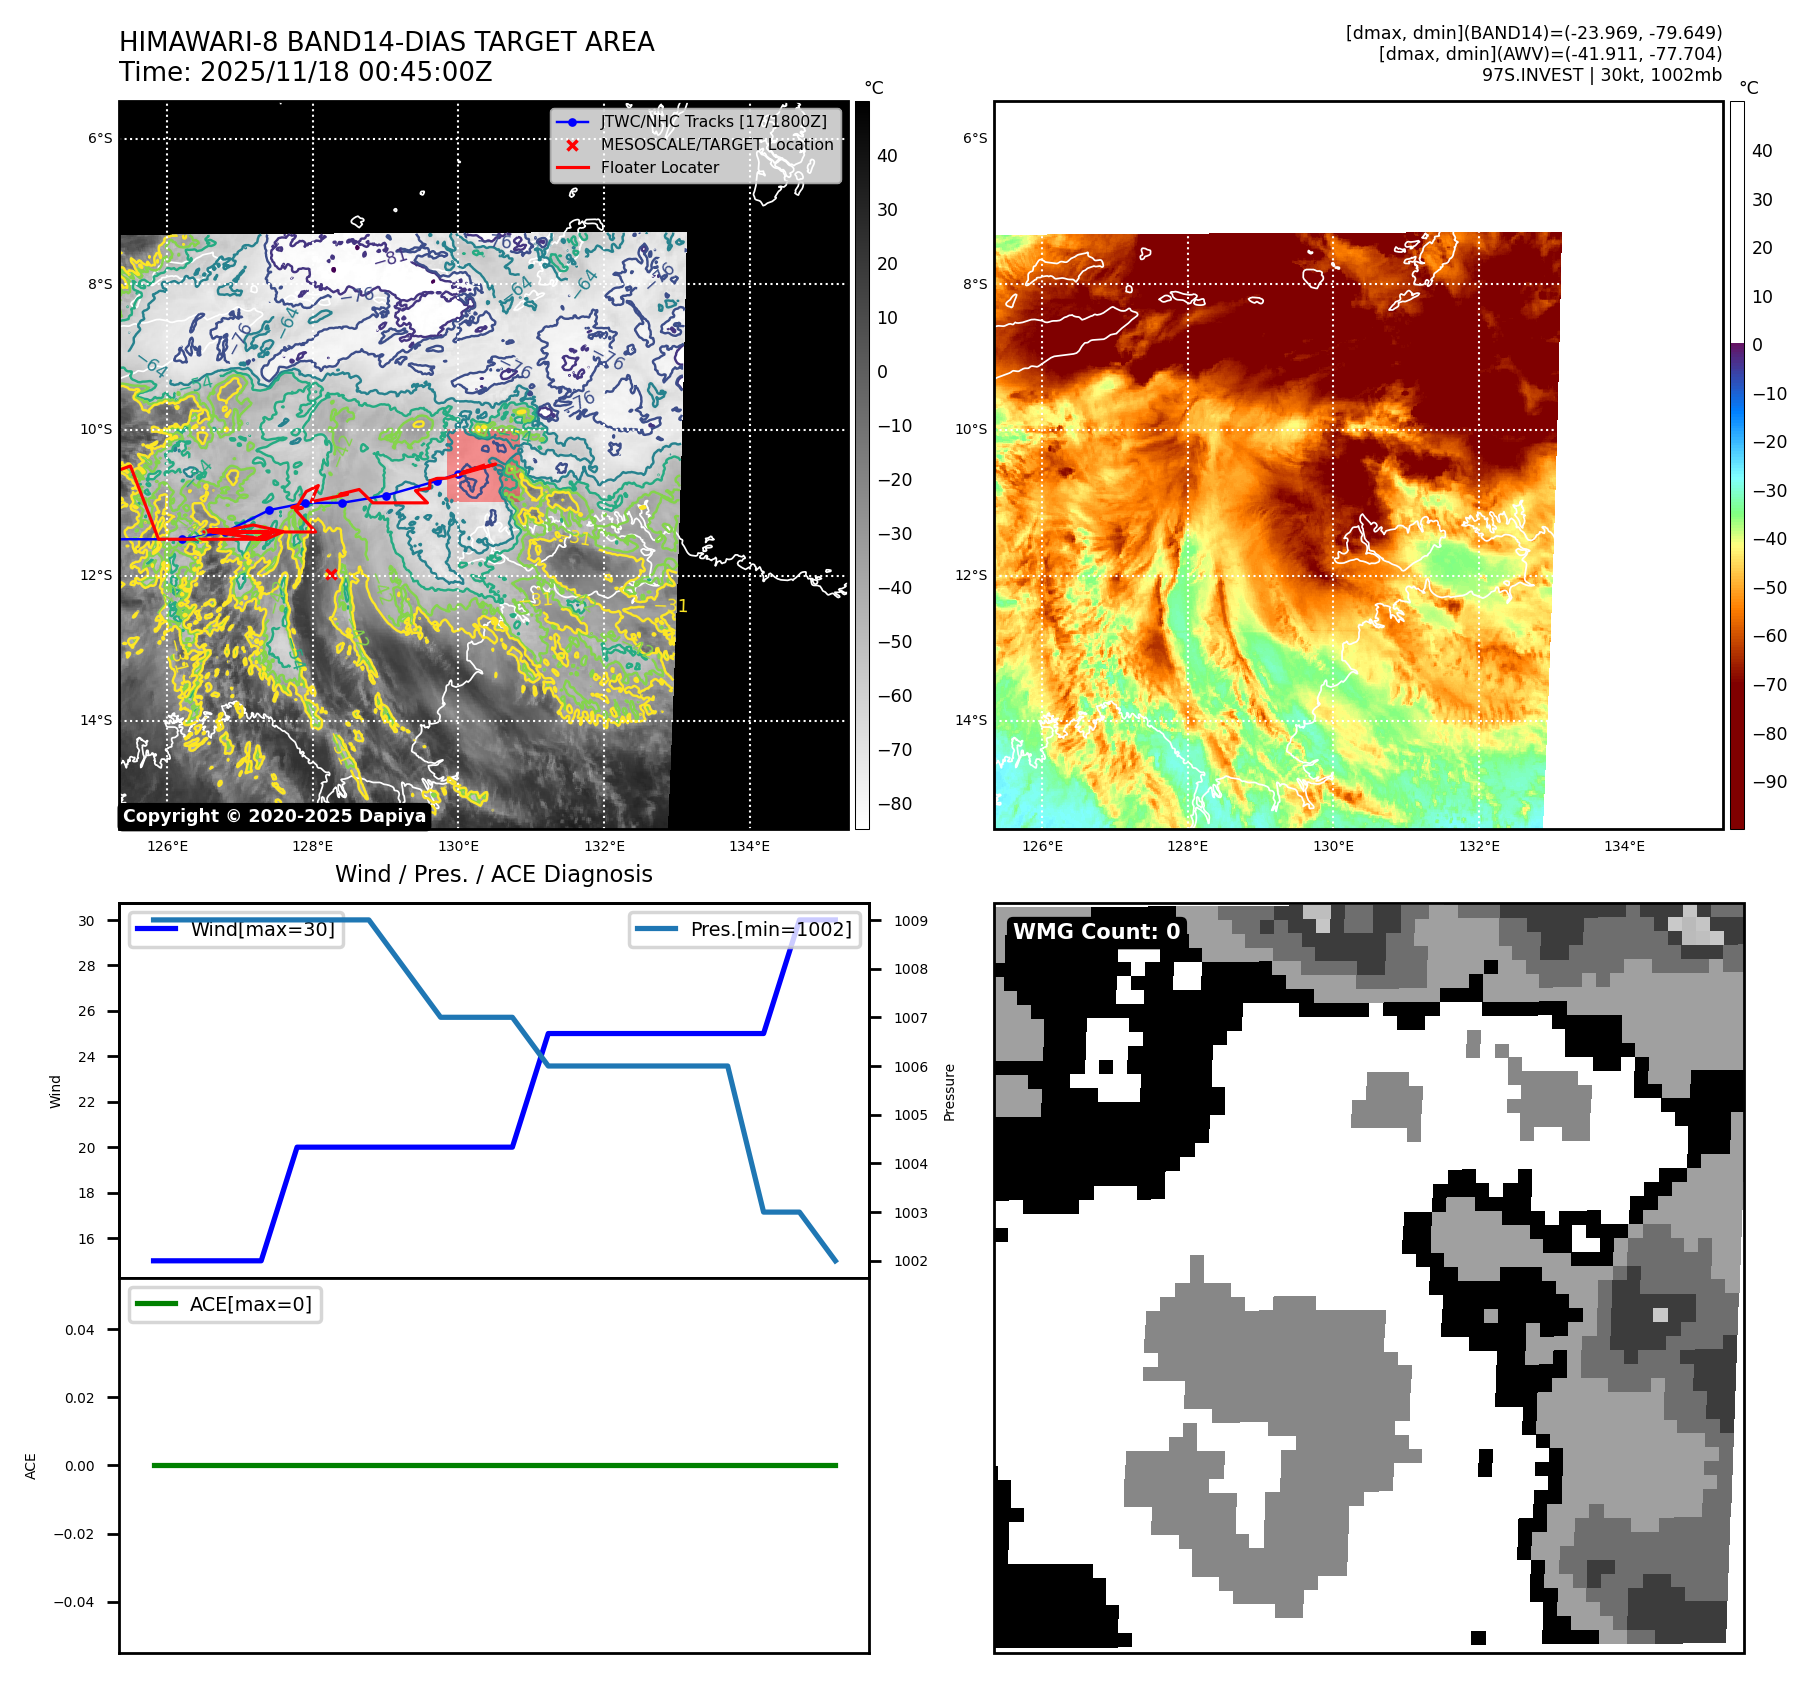Viewport: 1813px width, 1690px height.
Task: Click the Pres.[min=1002] legend box
Action: tap(745, 930)
